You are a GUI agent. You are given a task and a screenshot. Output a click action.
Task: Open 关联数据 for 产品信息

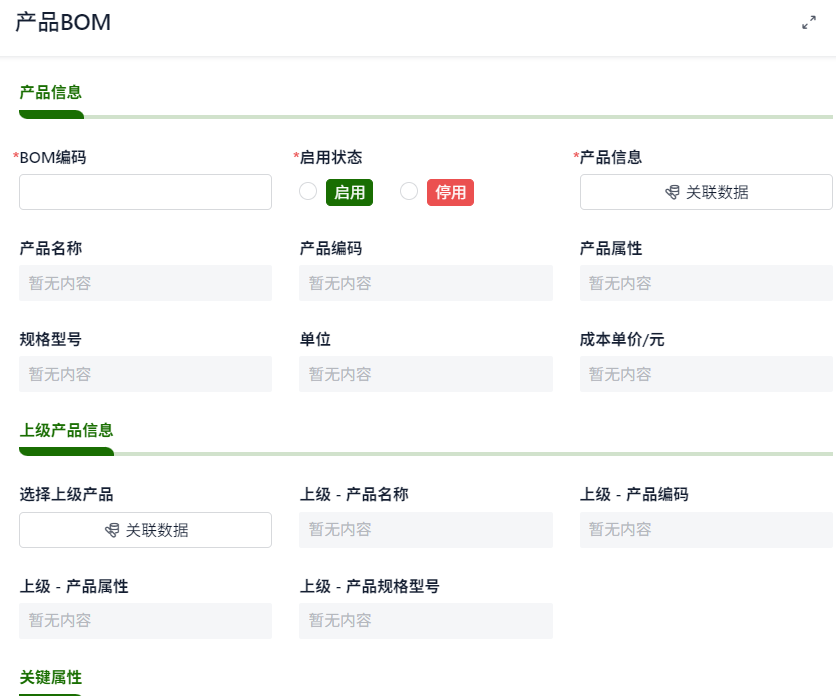[x=706, y=192]
